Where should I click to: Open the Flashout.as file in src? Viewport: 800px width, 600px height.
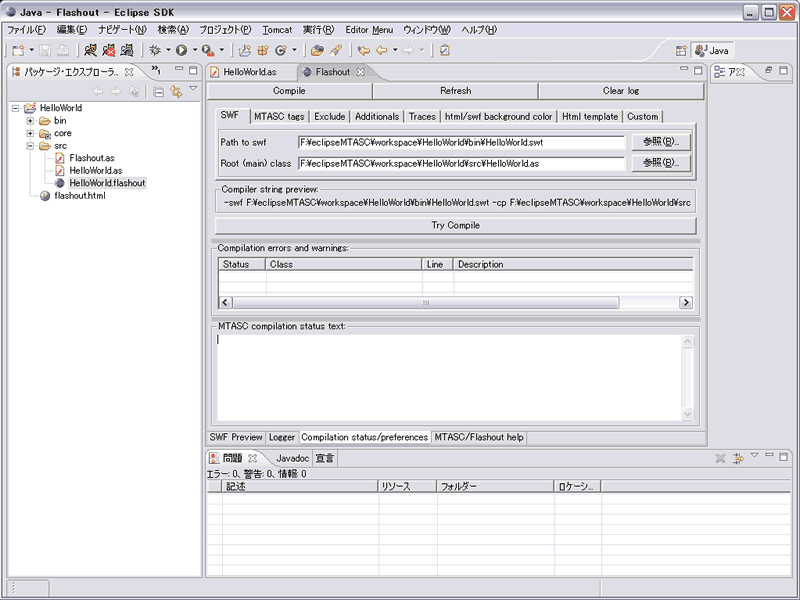click(x=92, y=158)
